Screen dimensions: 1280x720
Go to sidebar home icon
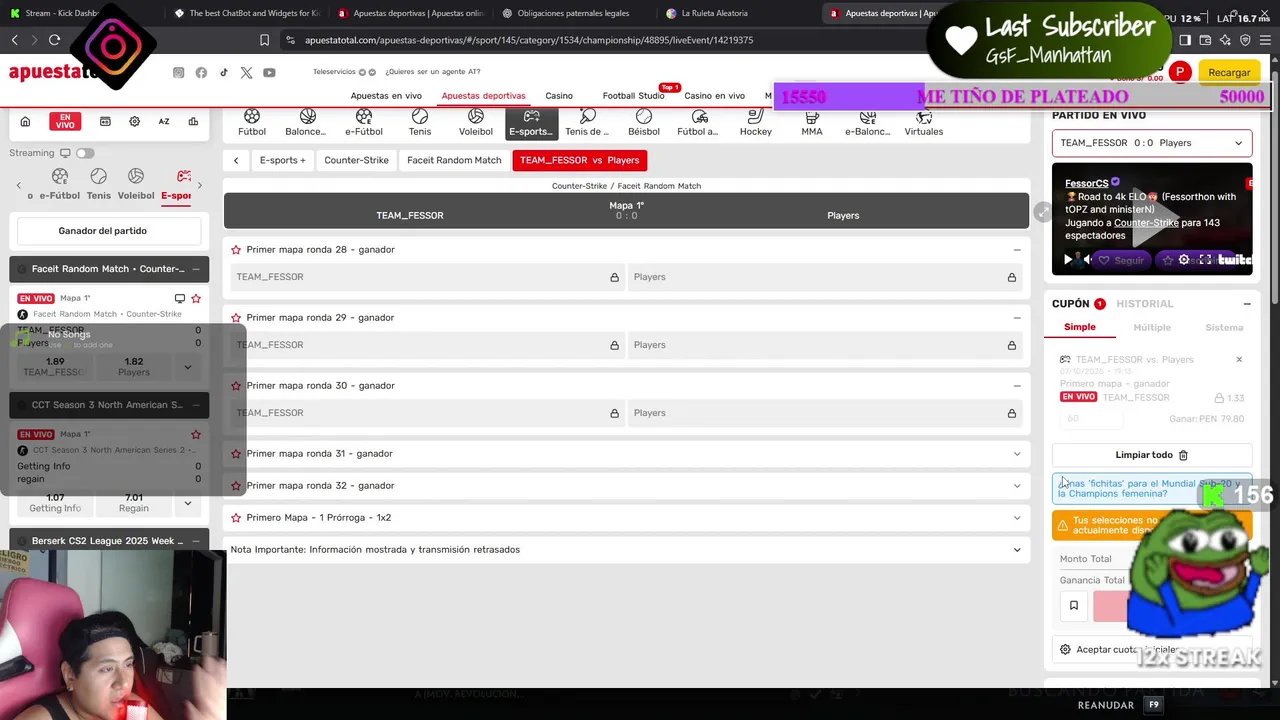point(25,122)
